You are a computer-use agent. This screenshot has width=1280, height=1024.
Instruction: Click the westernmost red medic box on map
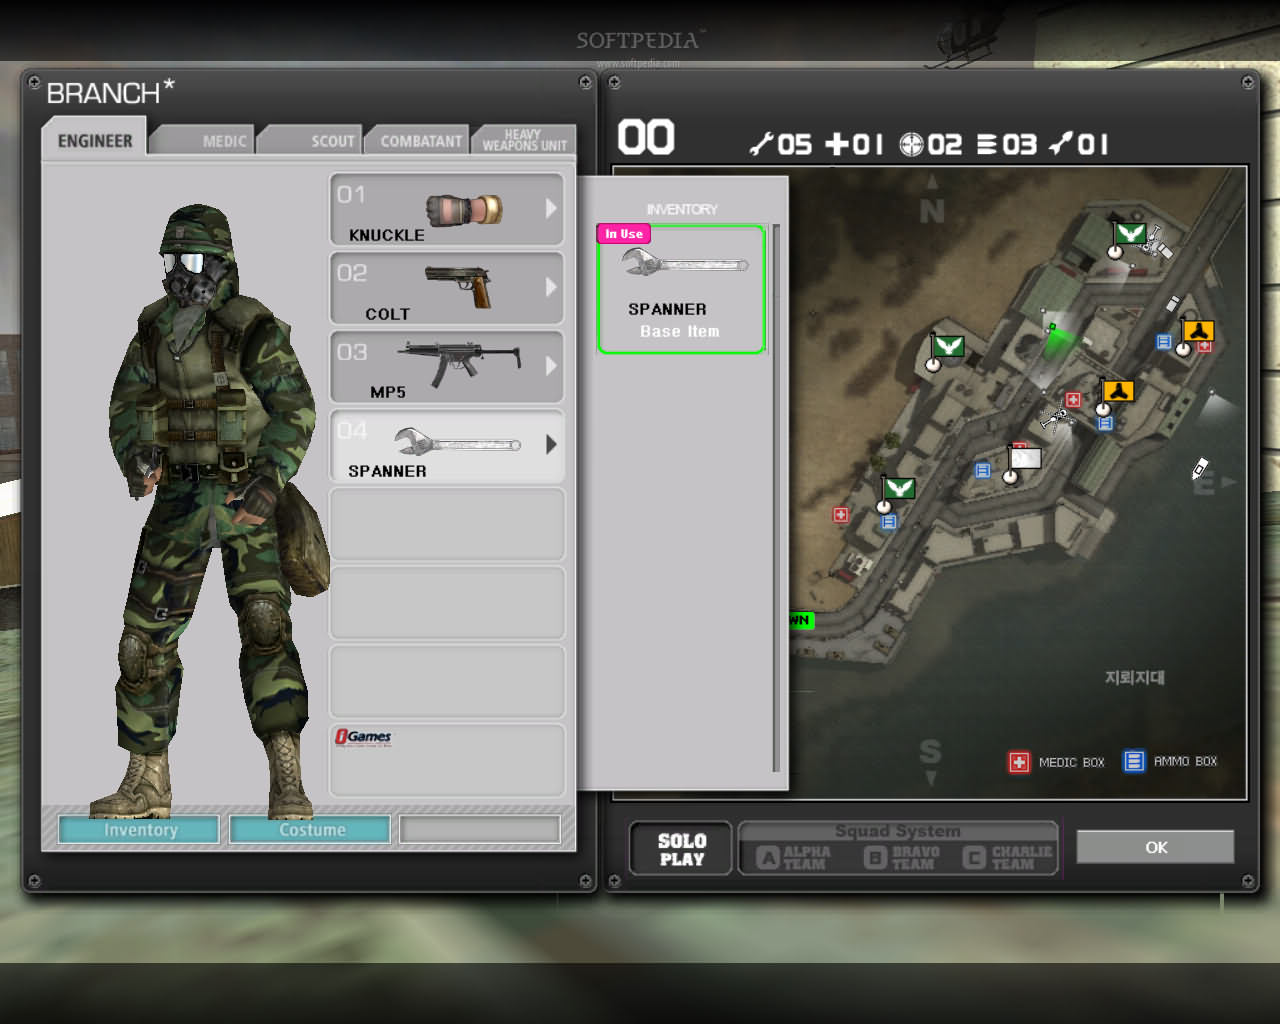pos(841,515)
